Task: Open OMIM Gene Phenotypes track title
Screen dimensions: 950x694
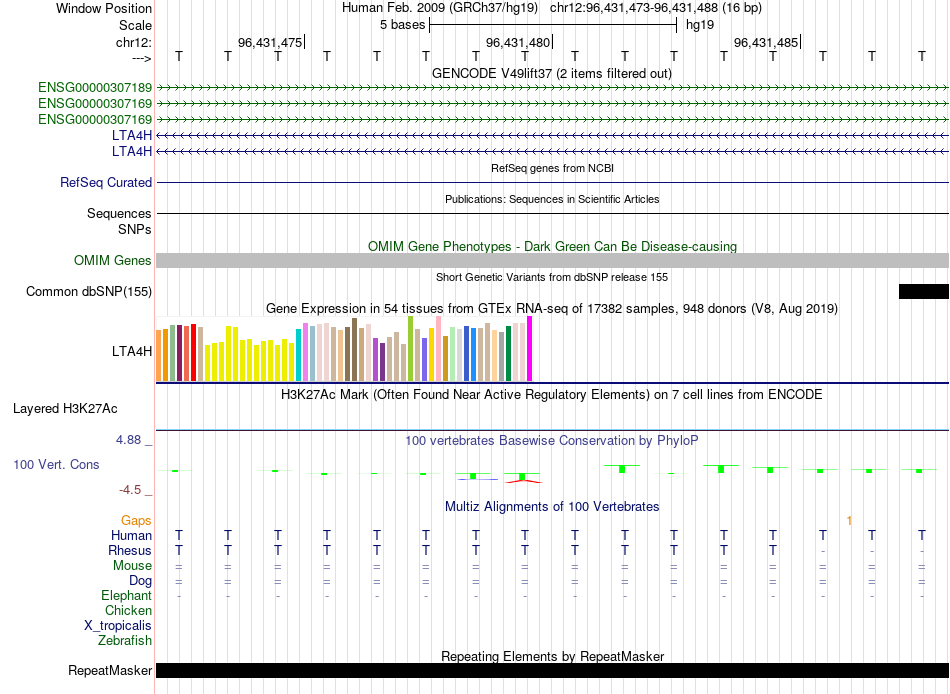Action: [552, 246]
